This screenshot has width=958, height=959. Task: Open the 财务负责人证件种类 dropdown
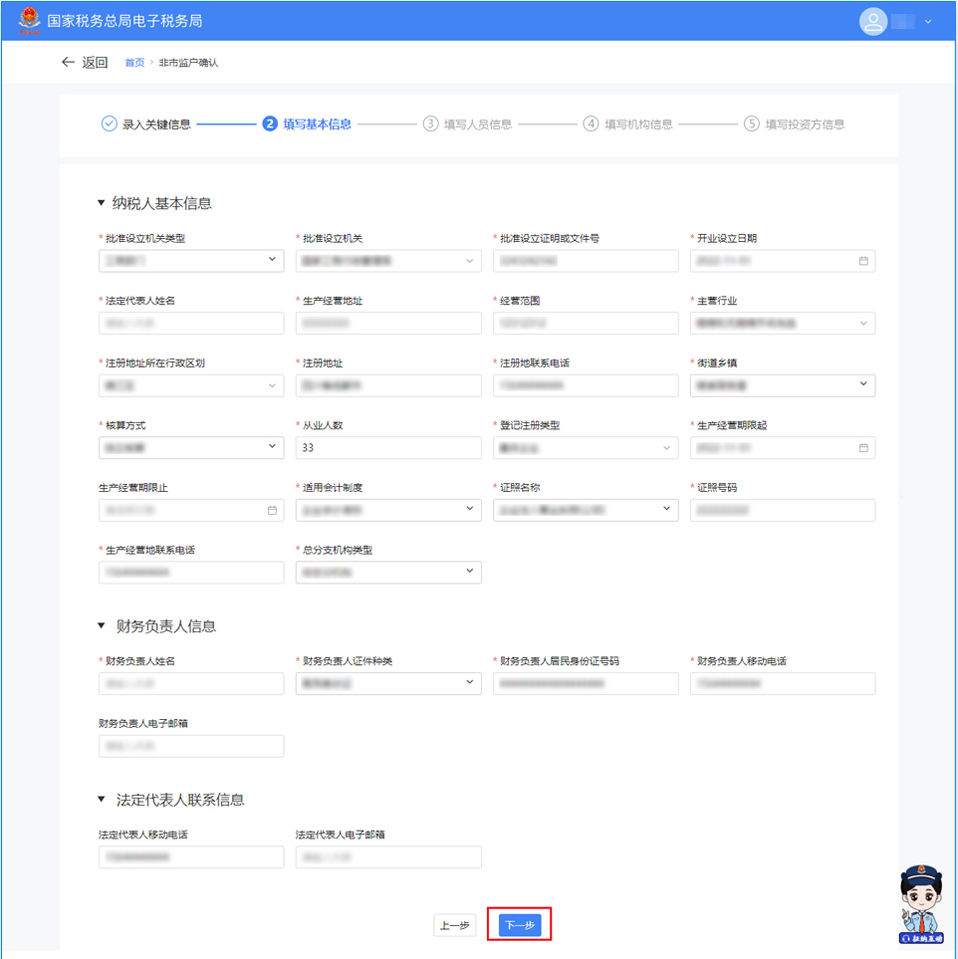click(x=470, y=683)
